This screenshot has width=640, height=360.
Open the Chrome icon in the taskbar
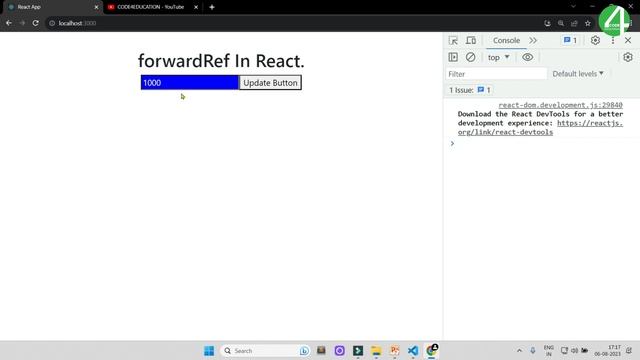(431, 351)
